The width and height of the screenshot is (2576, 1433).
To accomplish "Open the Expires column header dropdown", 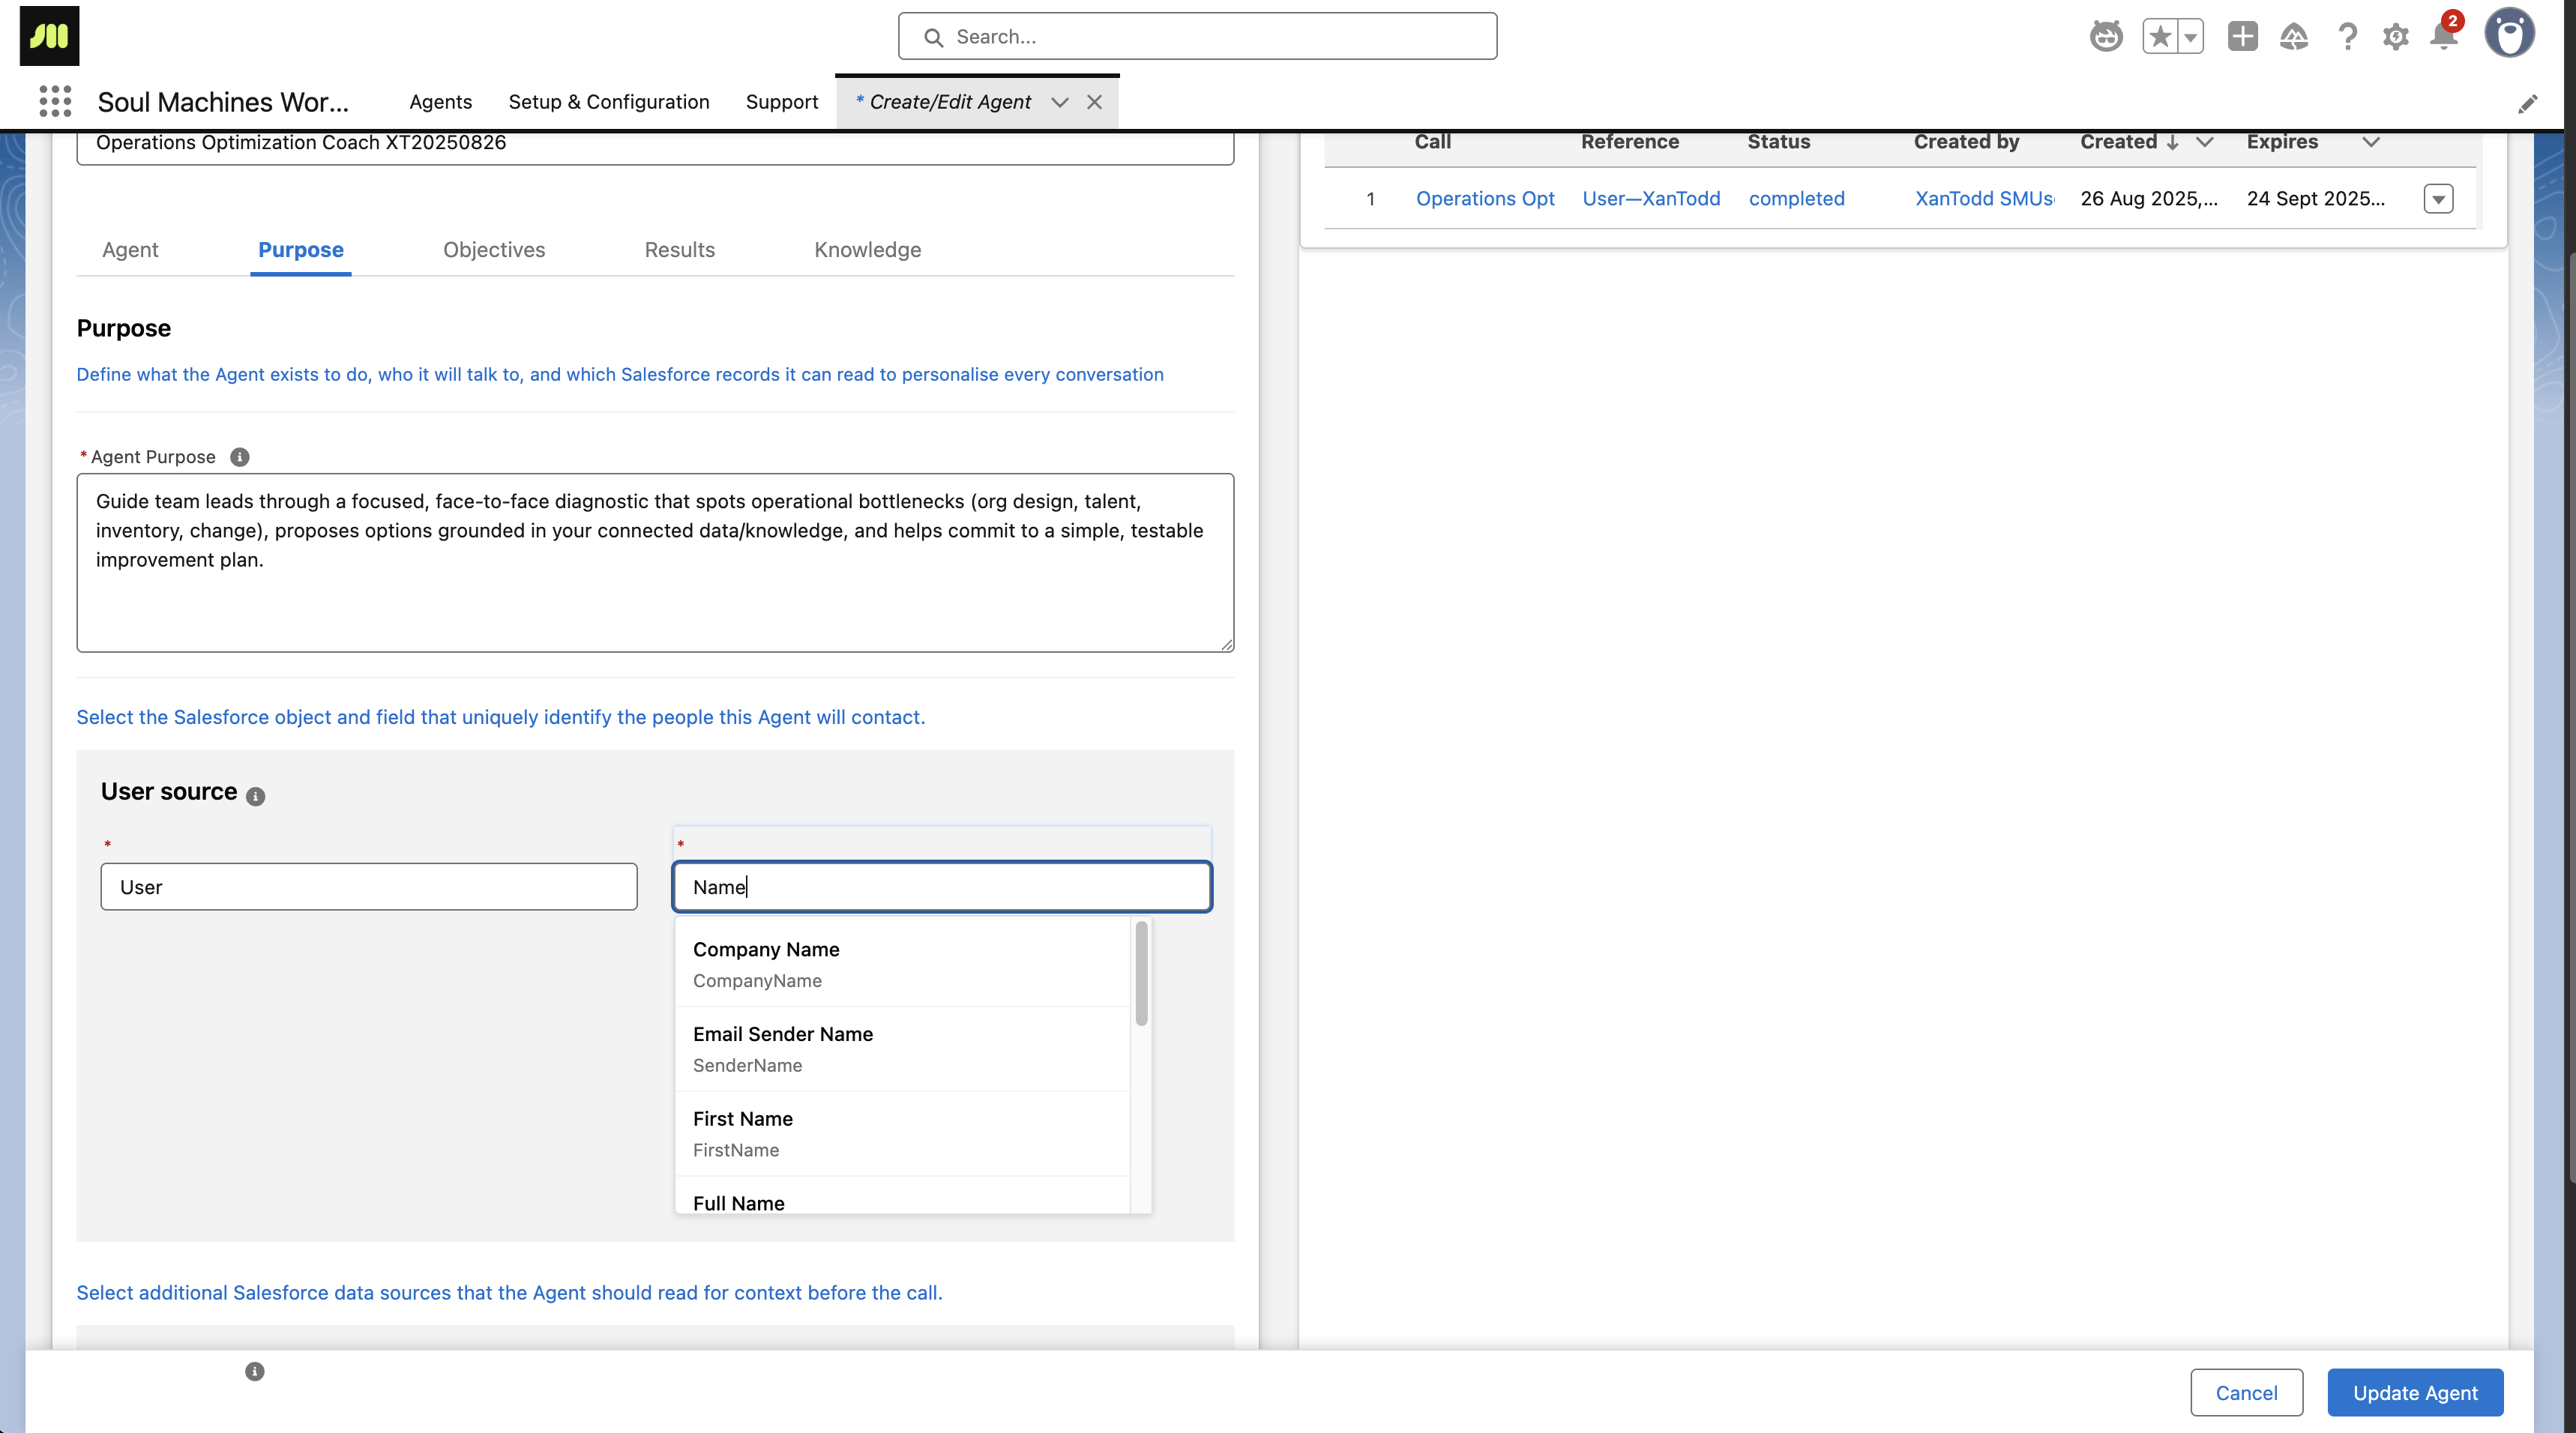I will 2371,142.
